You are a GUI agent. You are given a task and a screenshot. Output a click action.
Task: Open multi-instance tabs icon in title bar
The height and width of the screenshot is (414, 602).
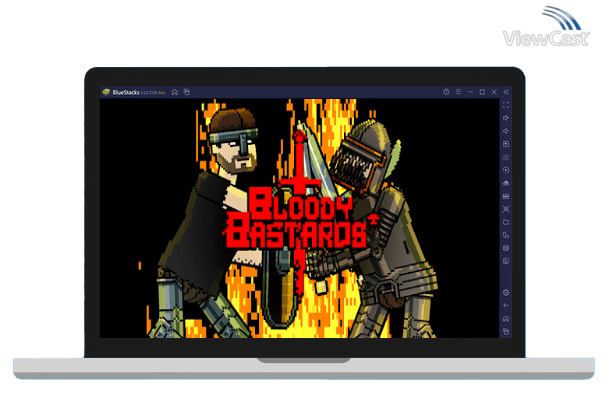[x=187, y=92]
